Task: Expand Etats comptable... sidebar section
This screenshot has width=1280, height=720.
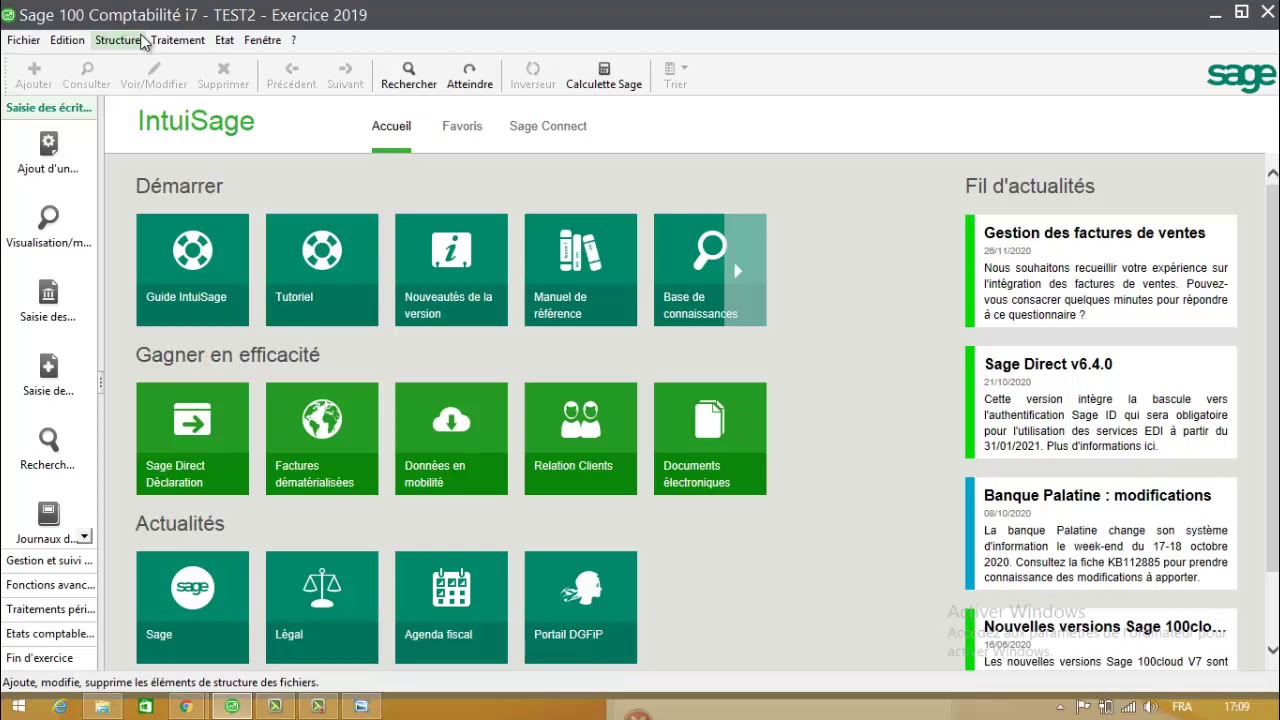Action: (x=49, y=634)
